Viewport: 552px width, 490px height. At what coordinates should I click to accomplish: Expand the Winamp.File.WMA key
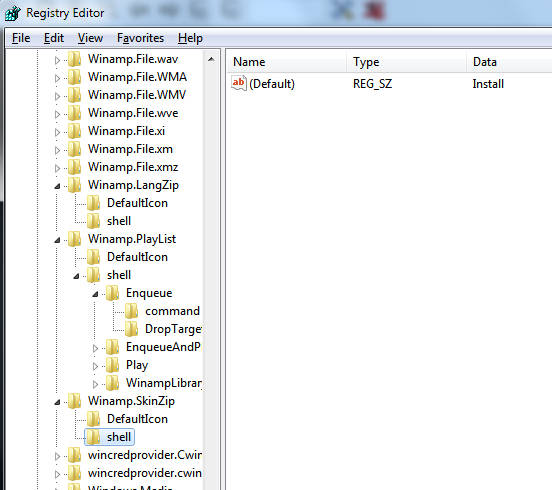coord(57,78)
